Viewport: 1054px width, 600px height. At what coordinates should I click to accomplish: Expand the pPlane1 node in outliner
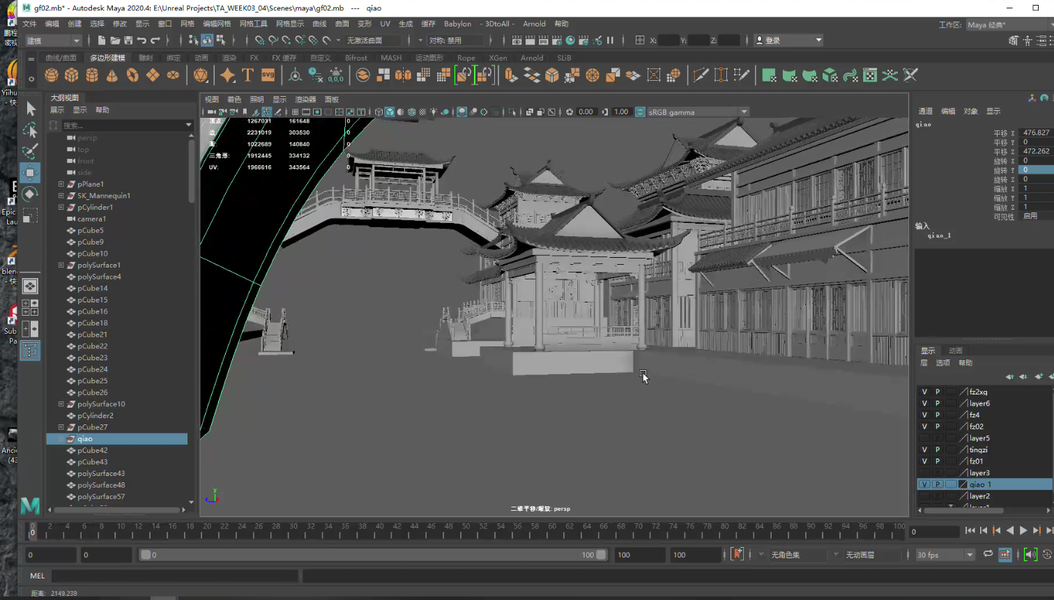(61, 184)
